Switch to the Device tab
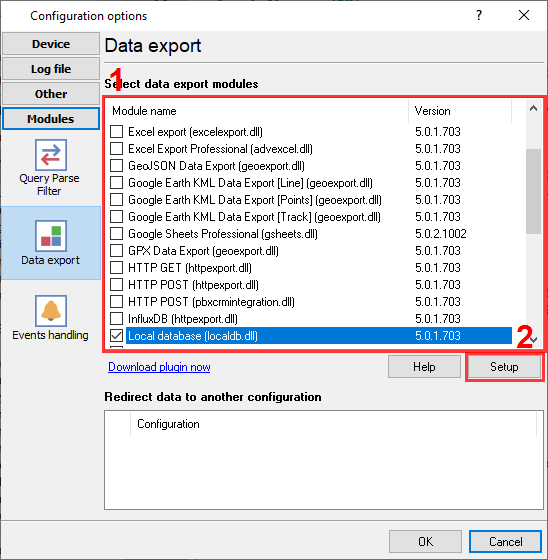 click(x=51, y=44)
